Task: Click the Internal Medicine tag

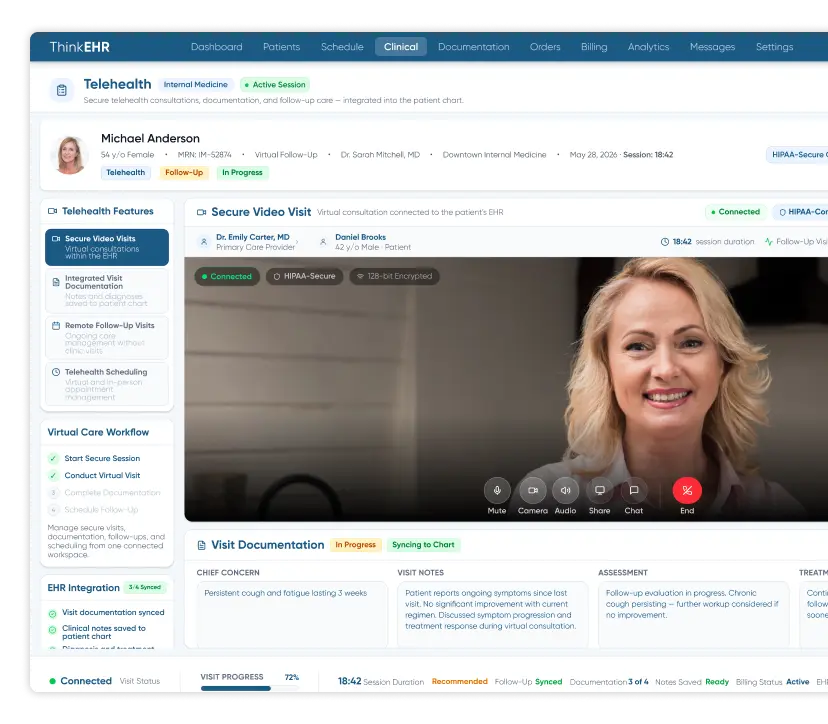Action: click(x=195, y=84)
